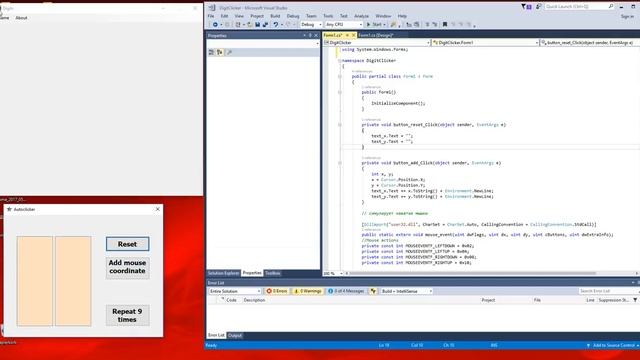
Task: Collapse the button_reset_Click method outline
Action: click(340, 124)
